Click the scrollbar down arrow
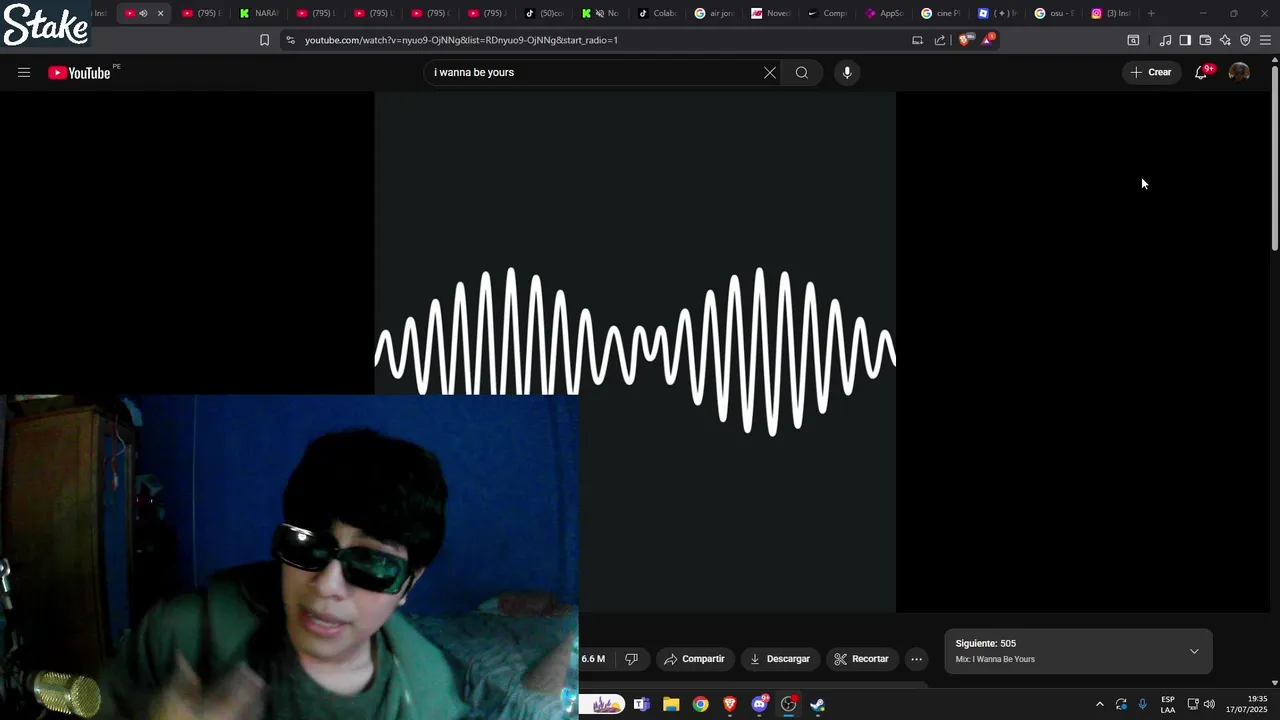 coord(1275,683)
